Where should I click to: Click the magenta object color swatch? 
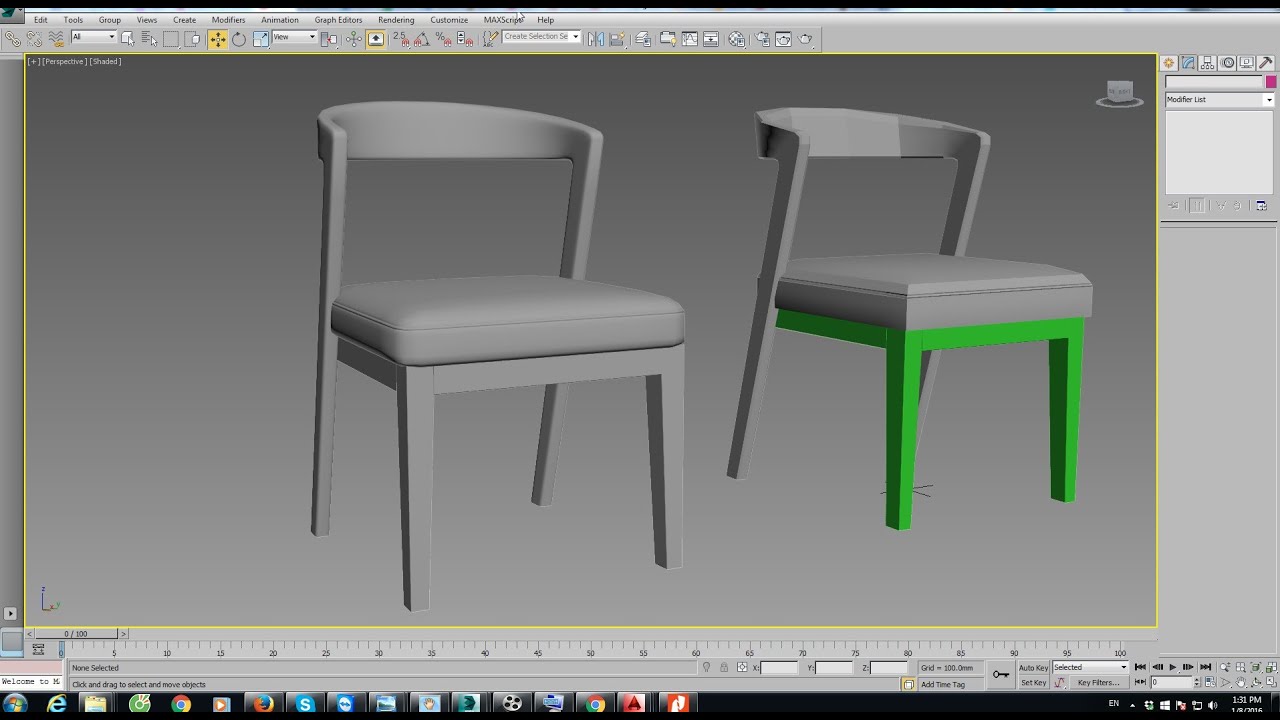[1271, 82]
